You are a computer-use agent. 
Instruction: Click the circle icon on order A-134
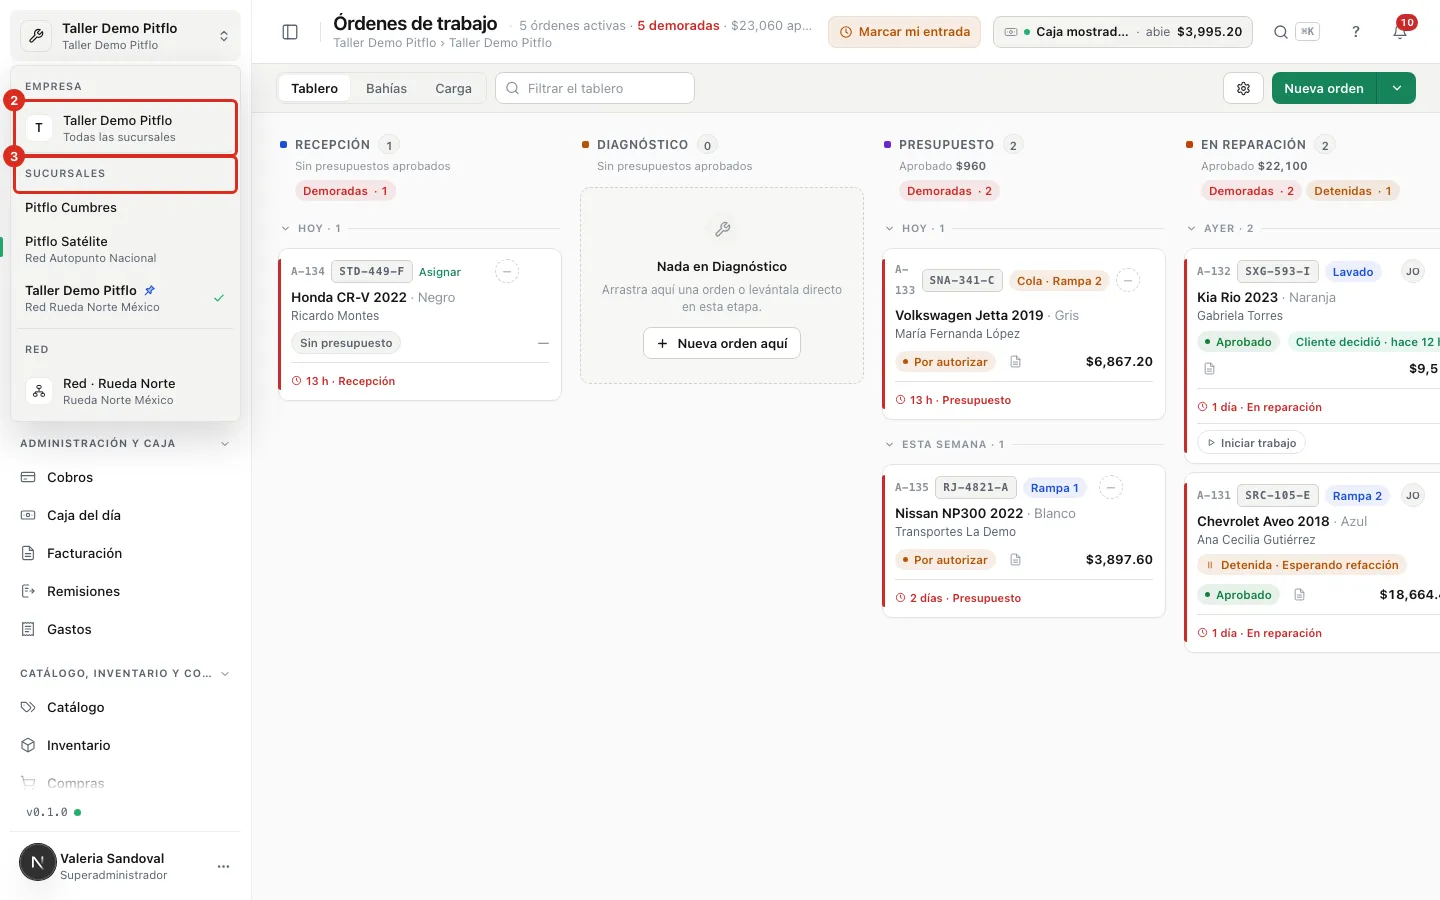coord(507,271)
